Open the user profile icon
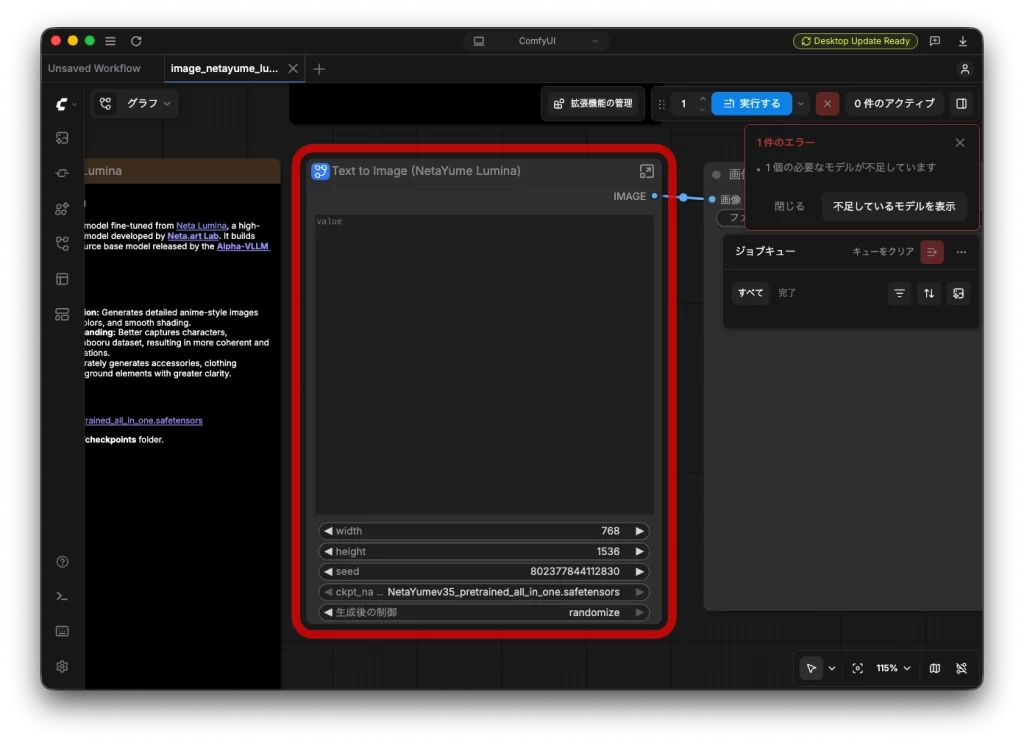Viewport: 1024px width, 744px height. [x=965, y=69]
